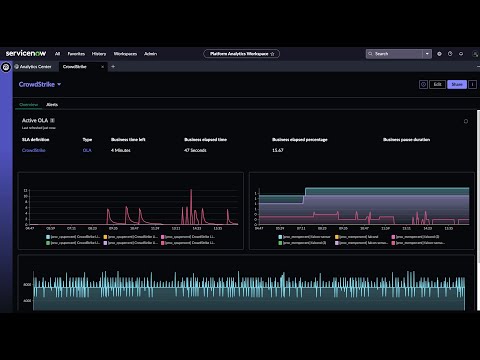Click the Edit button
Screen dimensions: 480x360
(x=437, y=85)
